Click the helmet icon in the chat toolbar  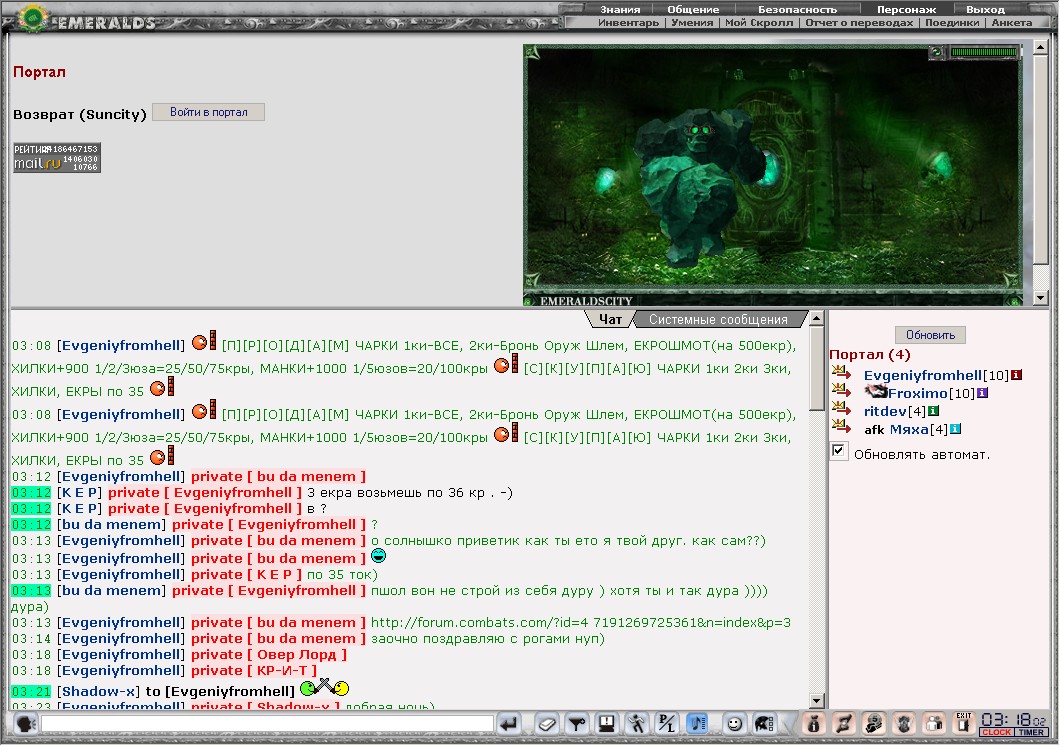(764, 724)
